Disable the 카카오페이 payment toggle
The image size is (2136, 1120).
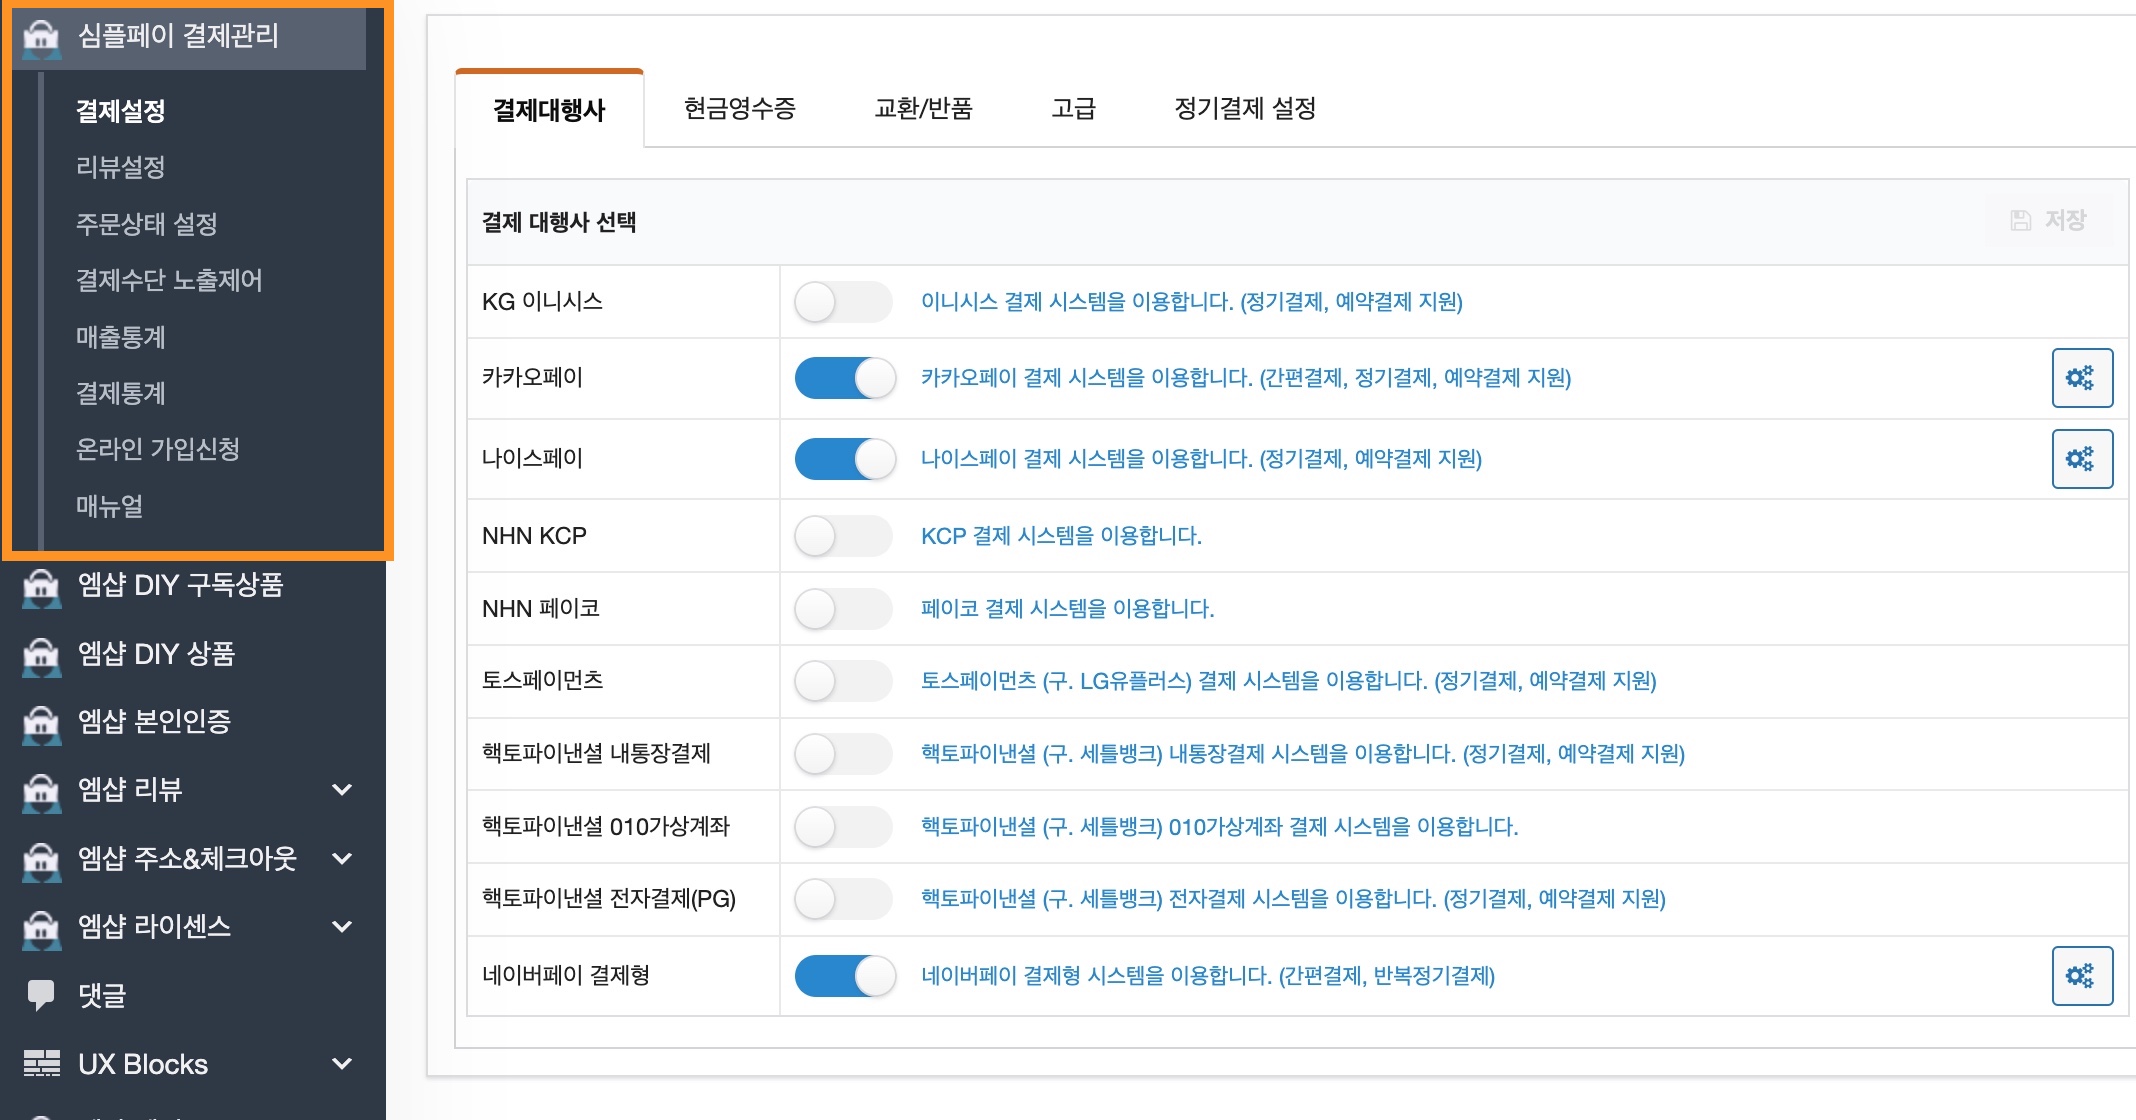843,378
